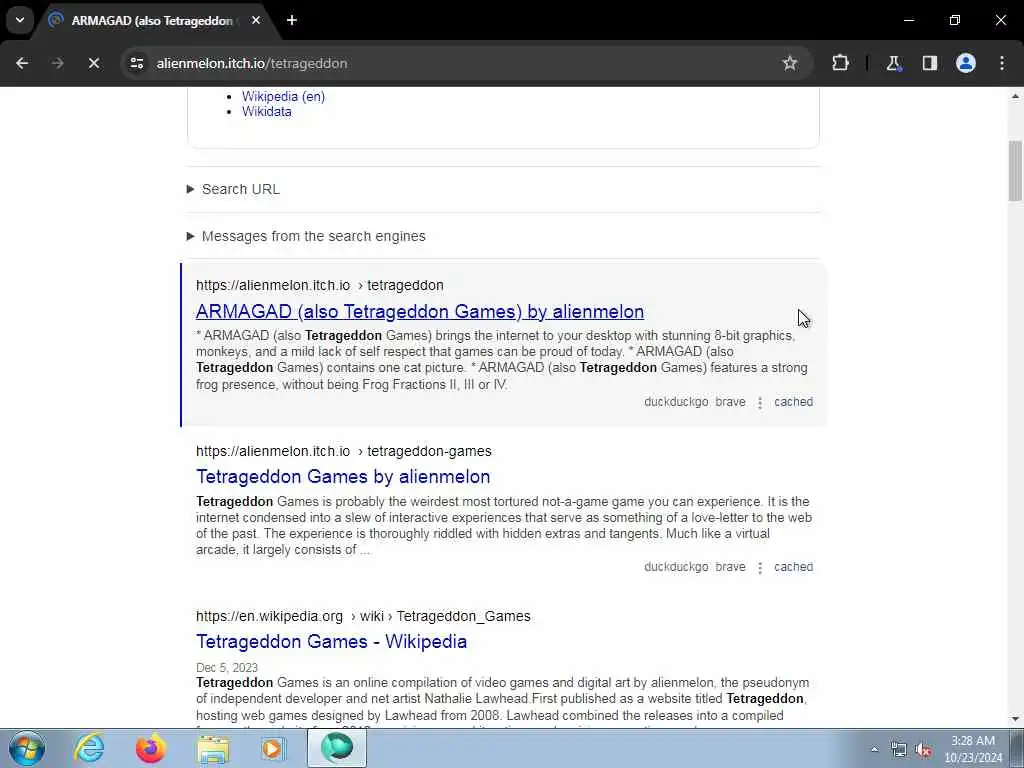Expand Messages from the search engines

(306, 236)
